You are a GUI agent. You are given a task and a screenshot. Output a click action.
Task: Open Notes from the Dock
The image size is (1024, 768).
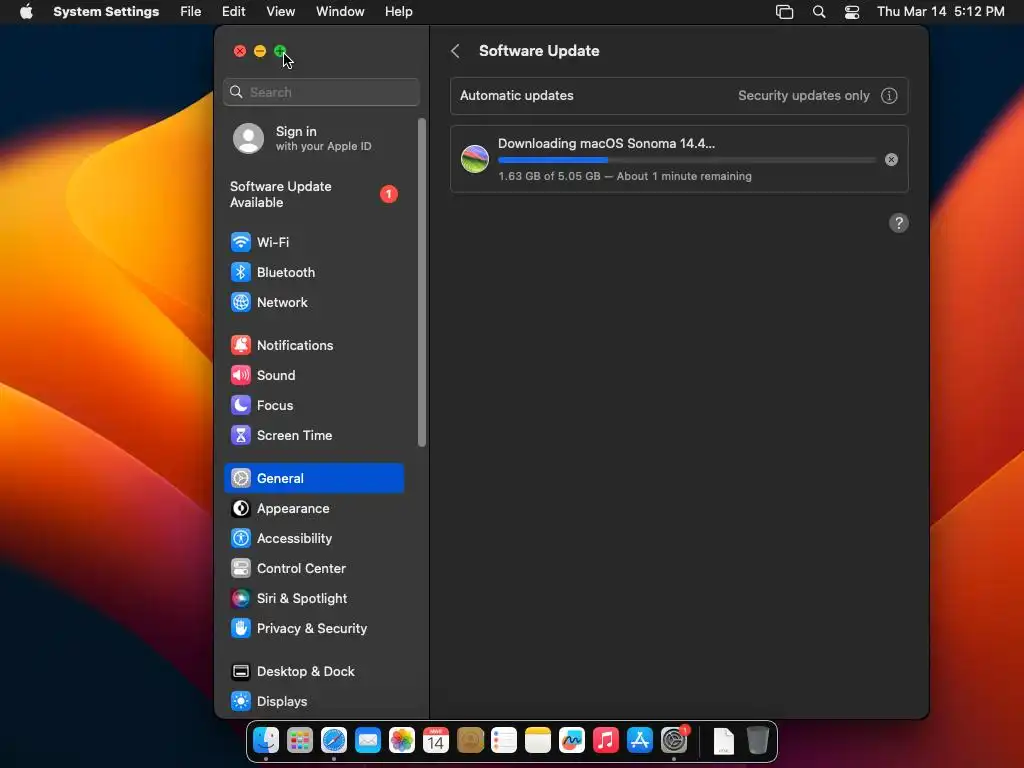tap(537, 741)
